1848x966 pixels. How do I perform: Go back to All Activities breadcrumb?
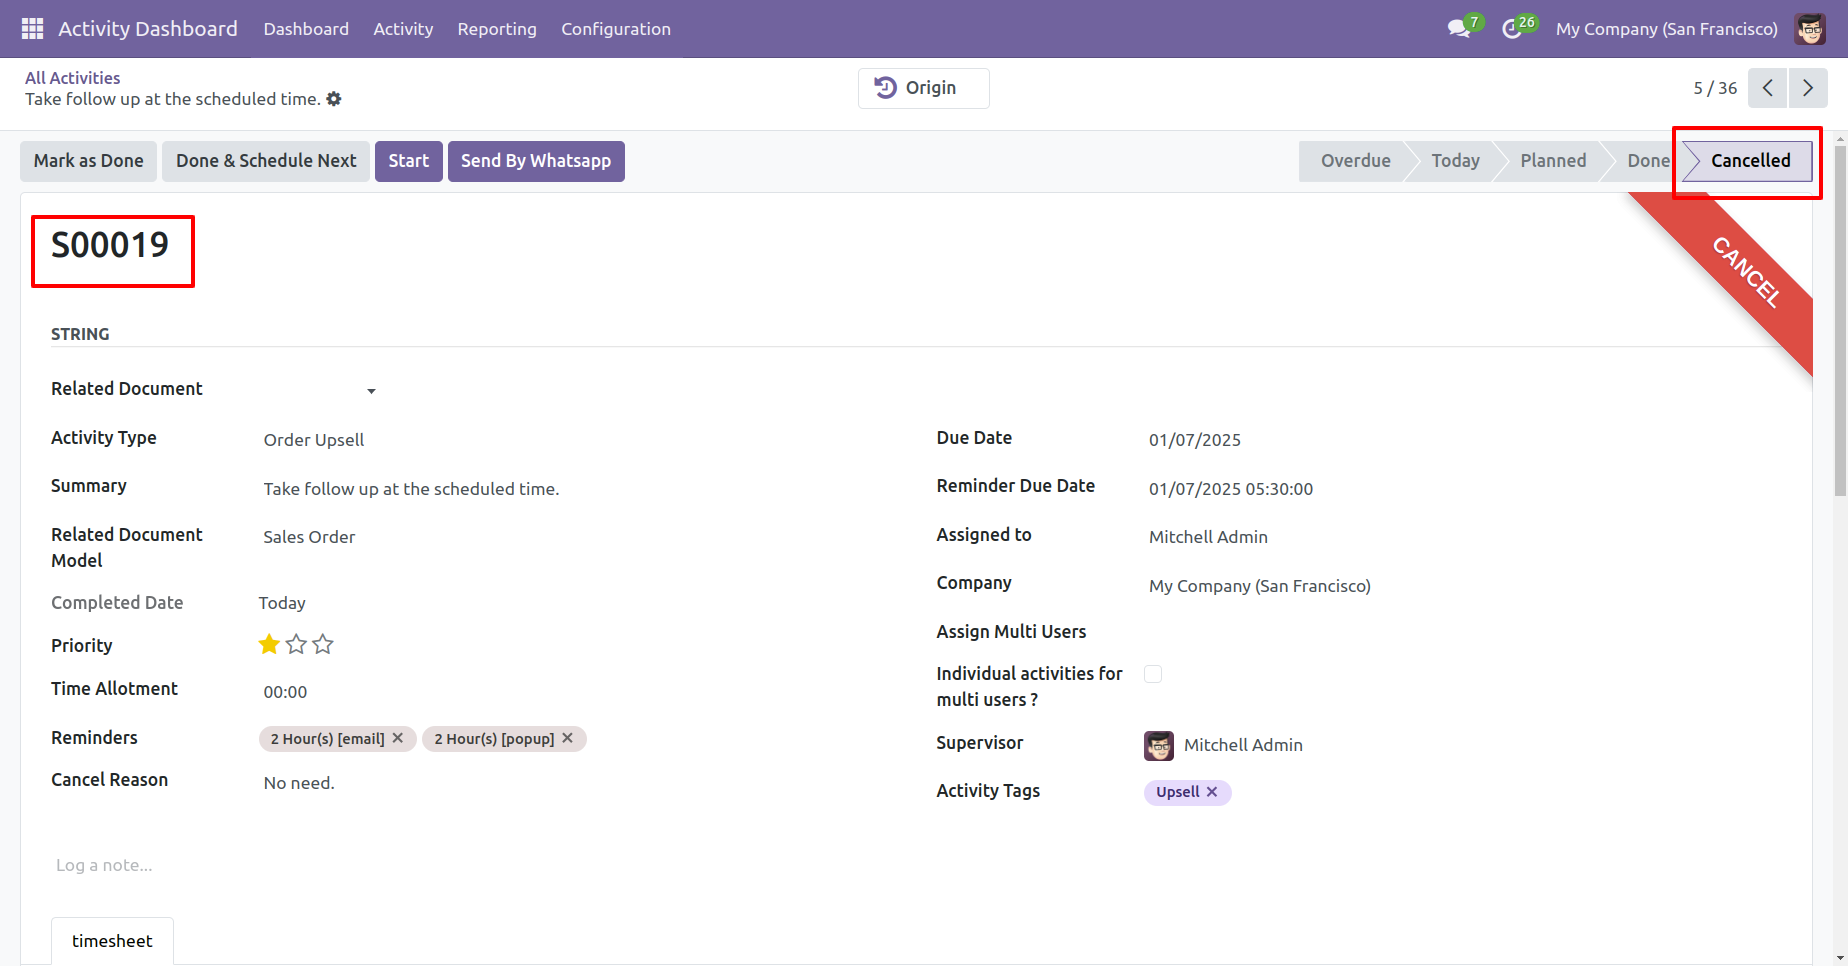click(x=72, y=78)
